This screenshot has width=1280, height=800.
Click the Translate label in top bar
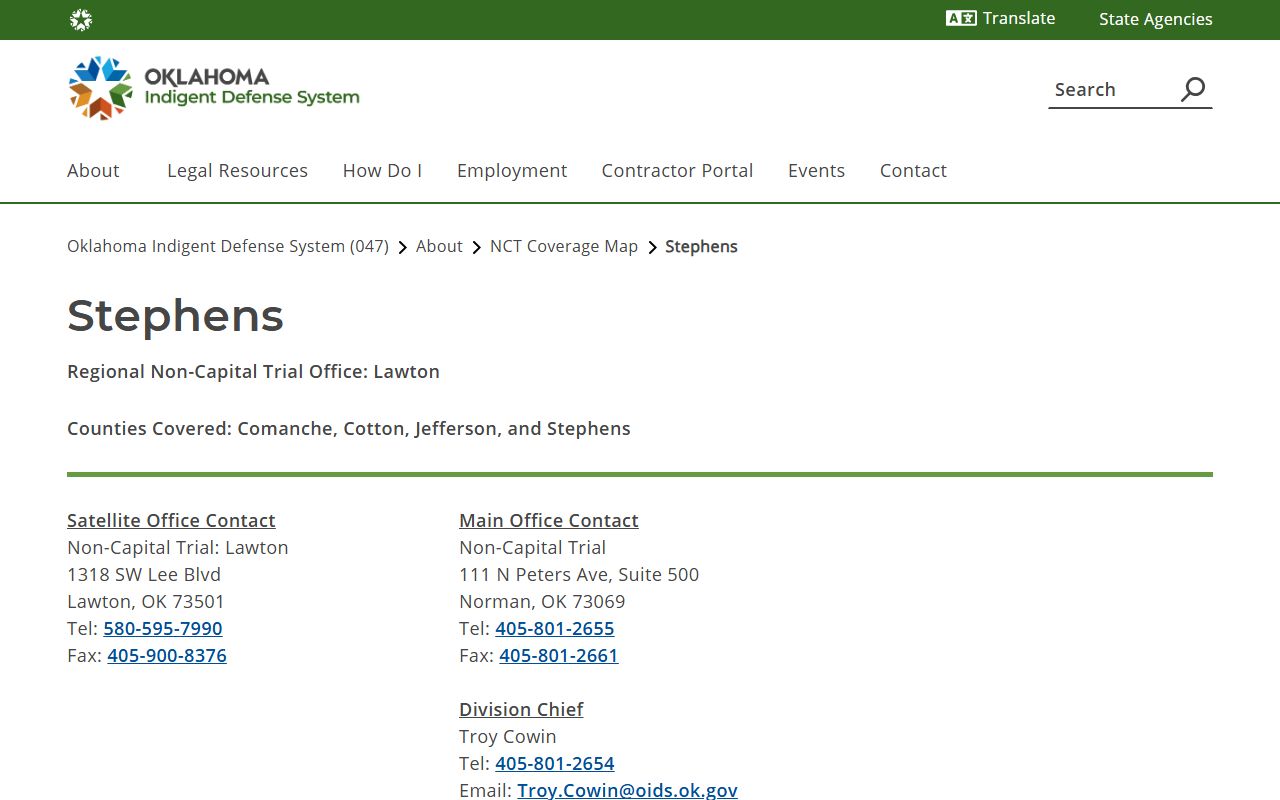click(1019, 18)
